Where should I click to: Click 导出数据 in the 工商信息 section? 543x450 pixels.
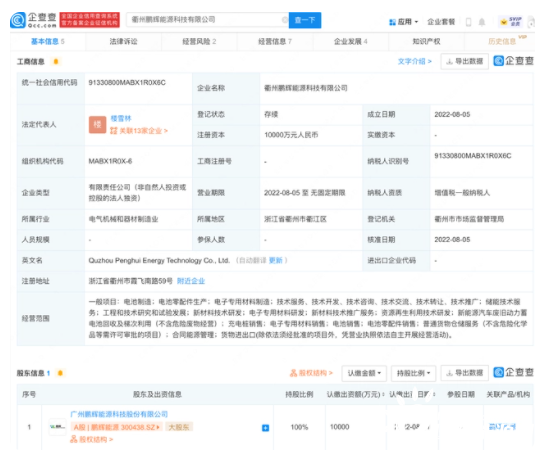[x=464, y=61]
